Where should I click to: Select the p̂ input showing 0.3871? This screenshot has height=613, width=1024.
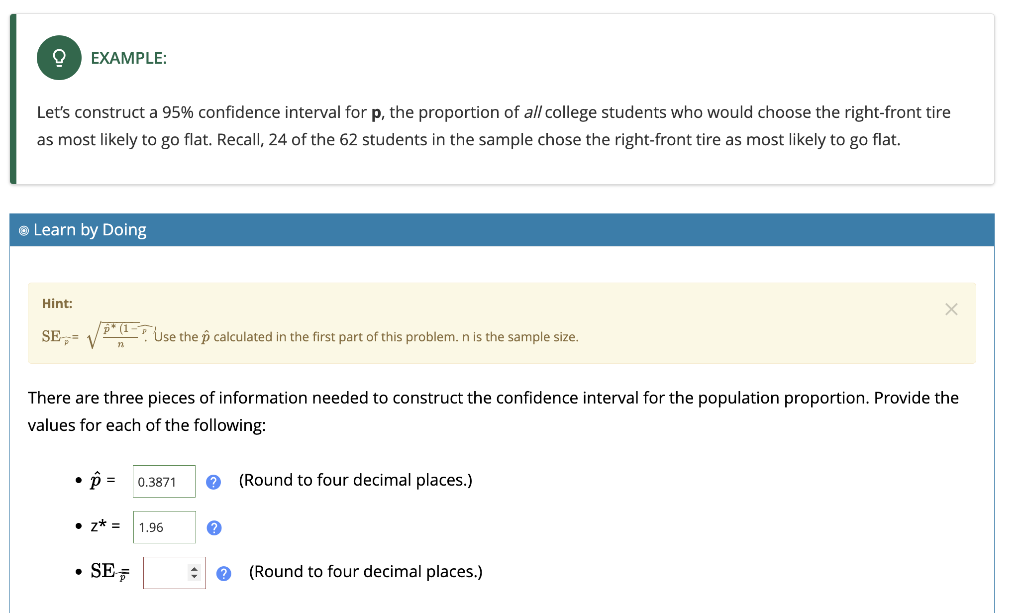(163, 481)
